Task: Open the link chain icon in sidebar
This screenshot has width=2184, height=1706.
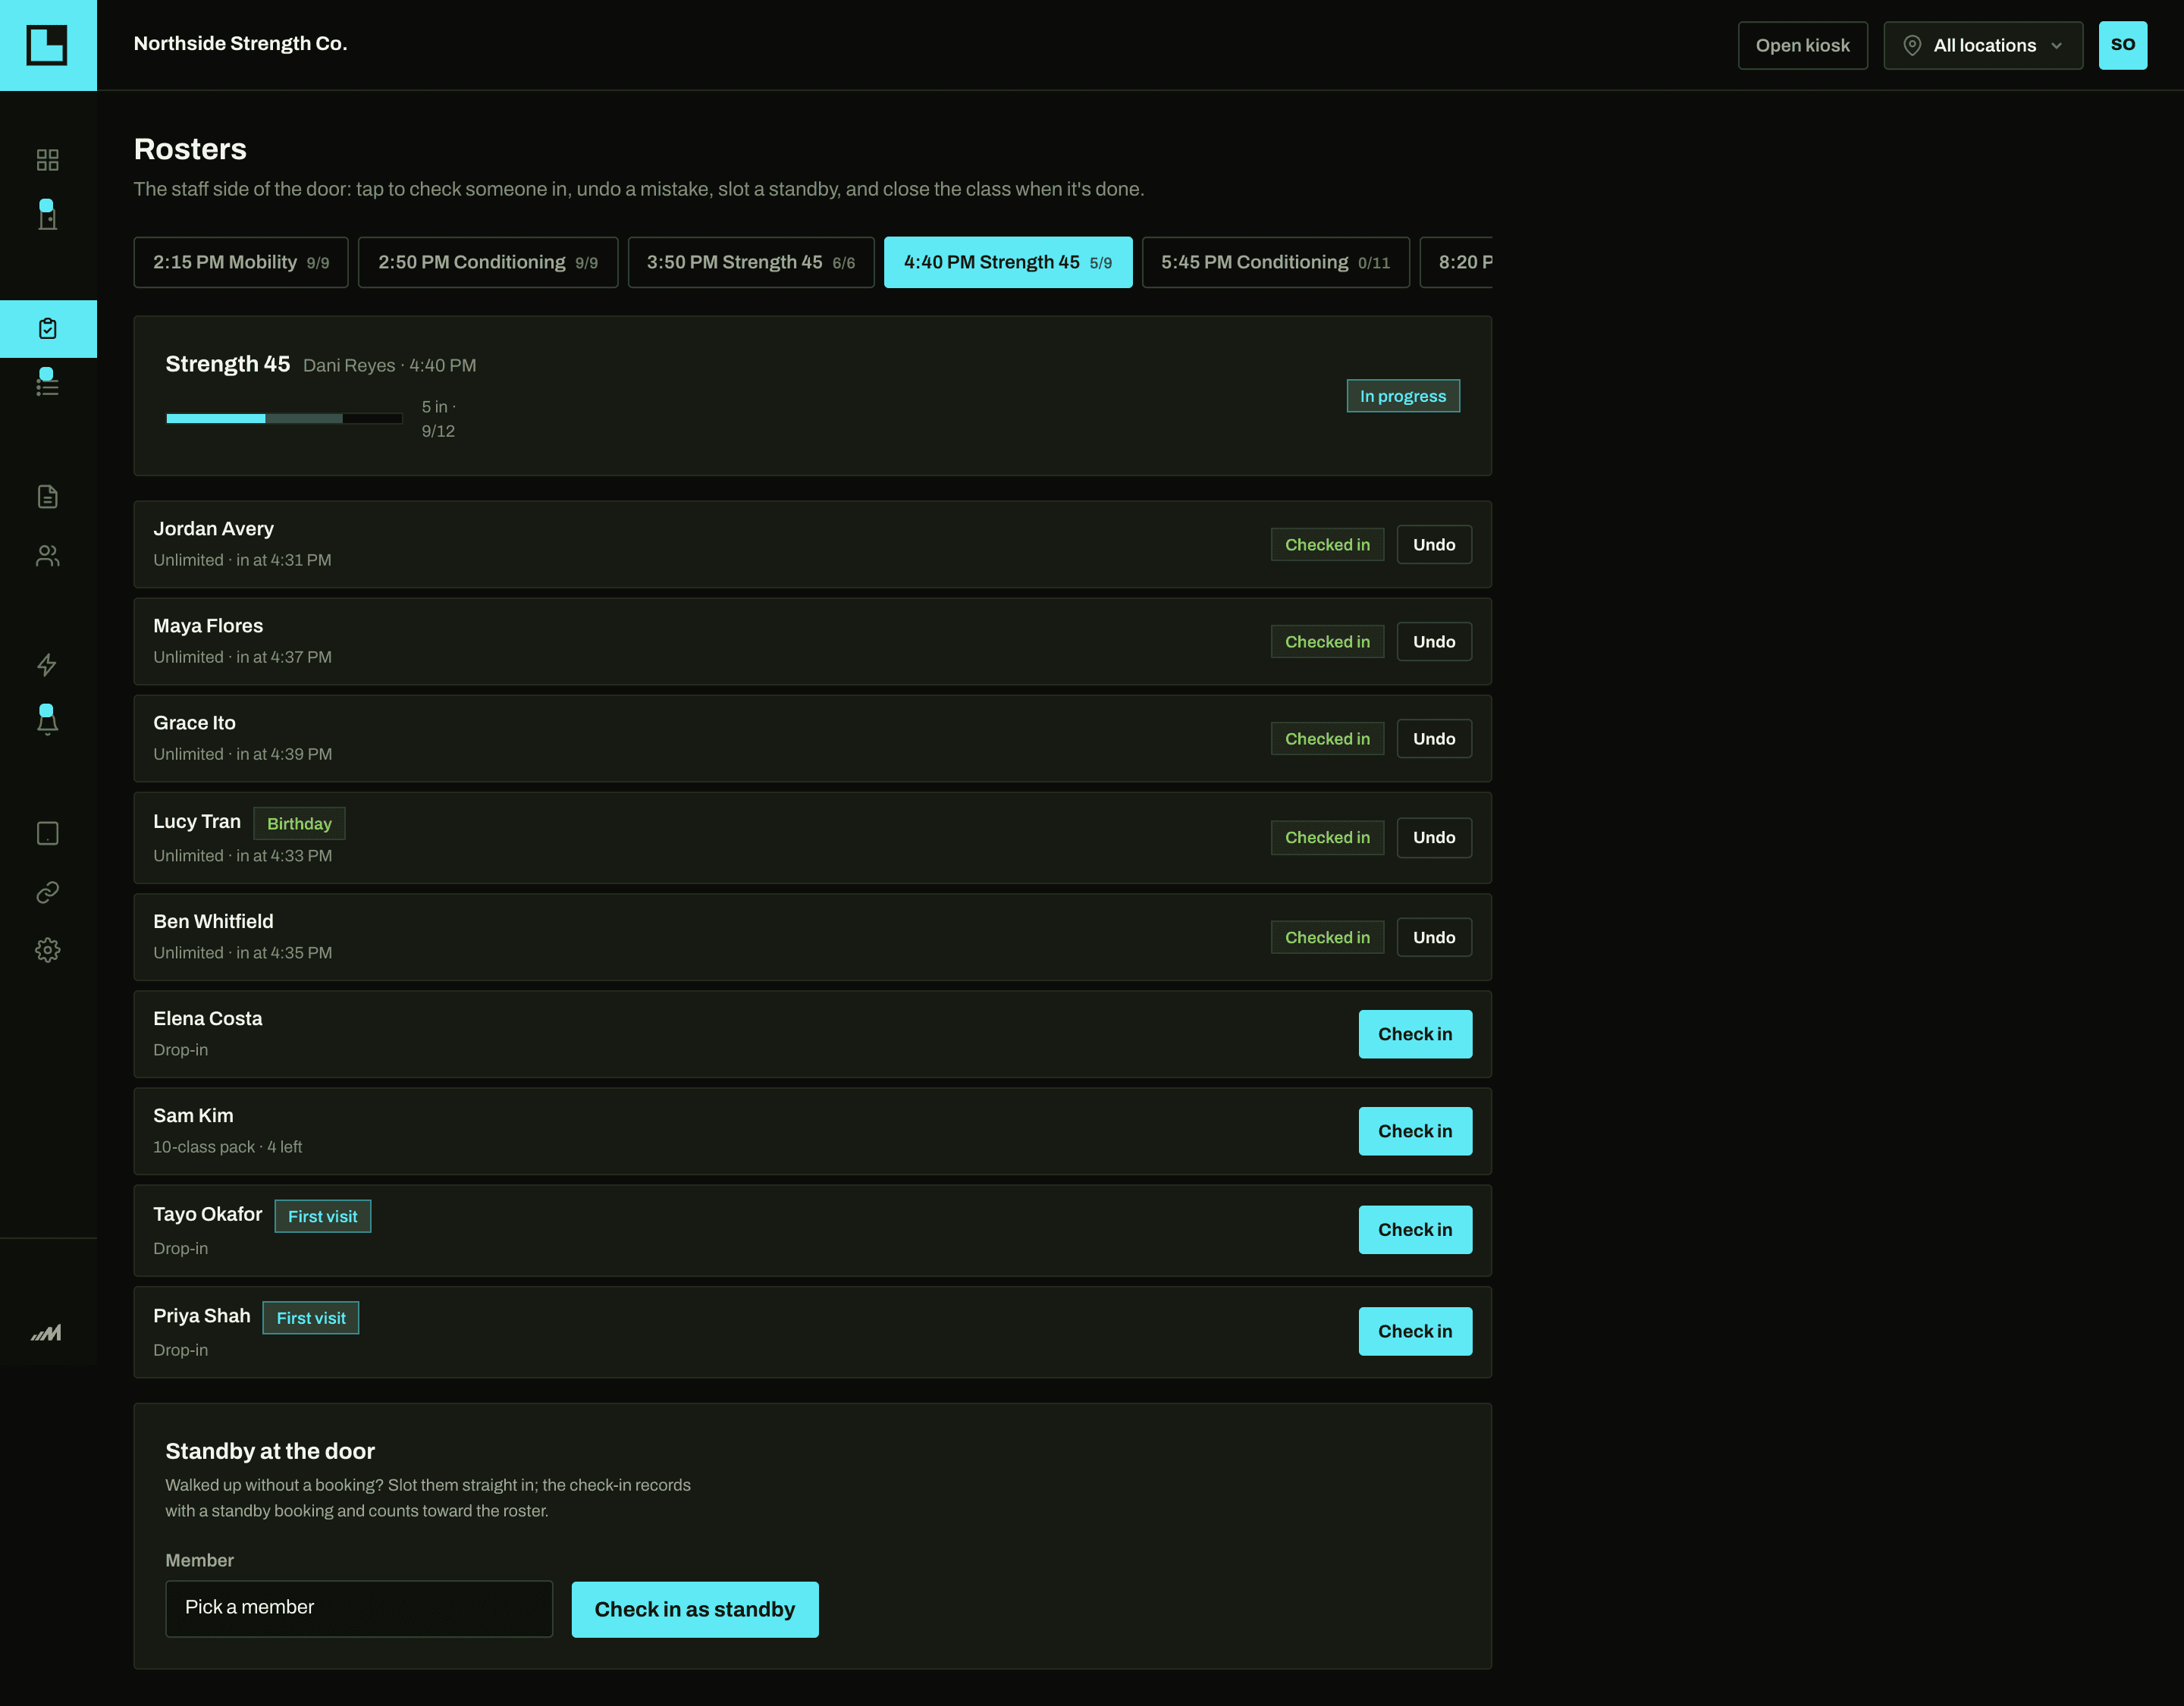Action: tap(47, 892)
